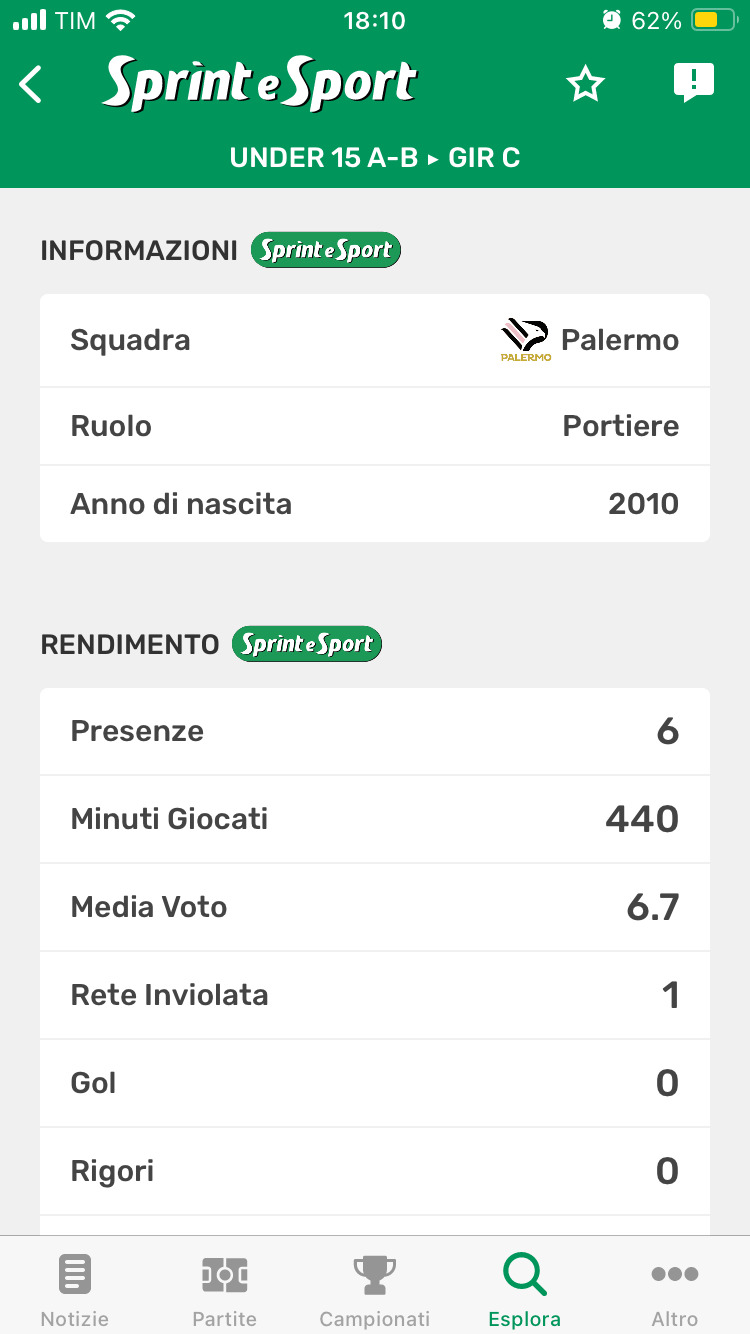Open the GIR C group link

484,158
